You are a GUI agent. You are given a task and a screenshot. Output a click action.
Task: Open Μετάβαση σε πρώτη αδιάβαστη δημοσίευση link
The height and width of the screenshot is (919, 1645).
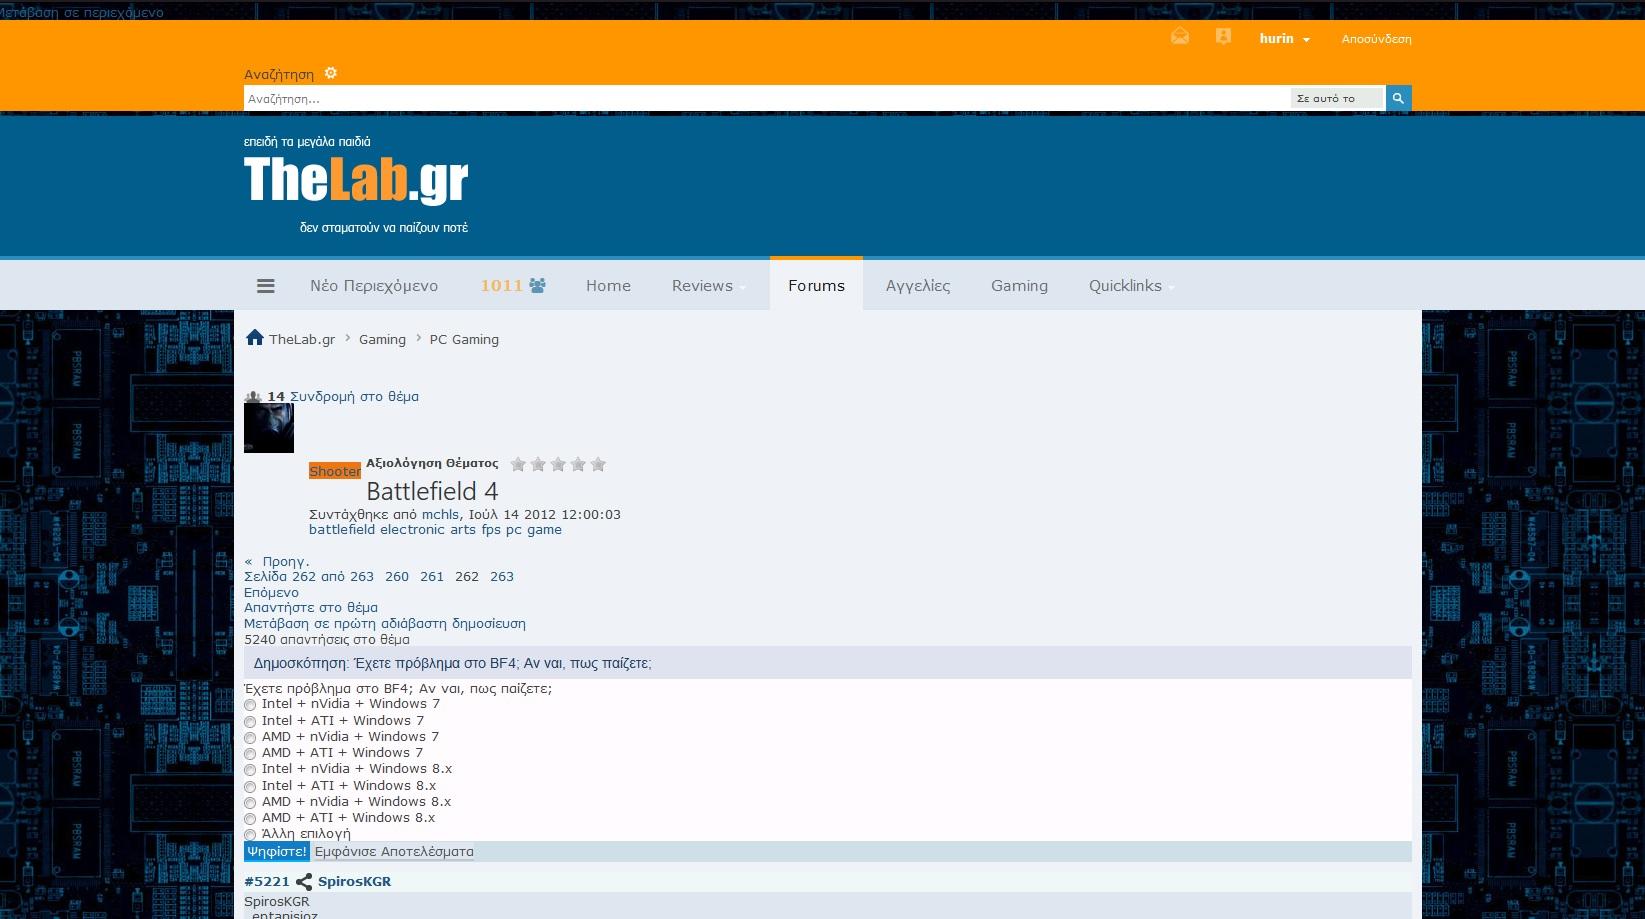pyautogui.click(x=385, y=624)
